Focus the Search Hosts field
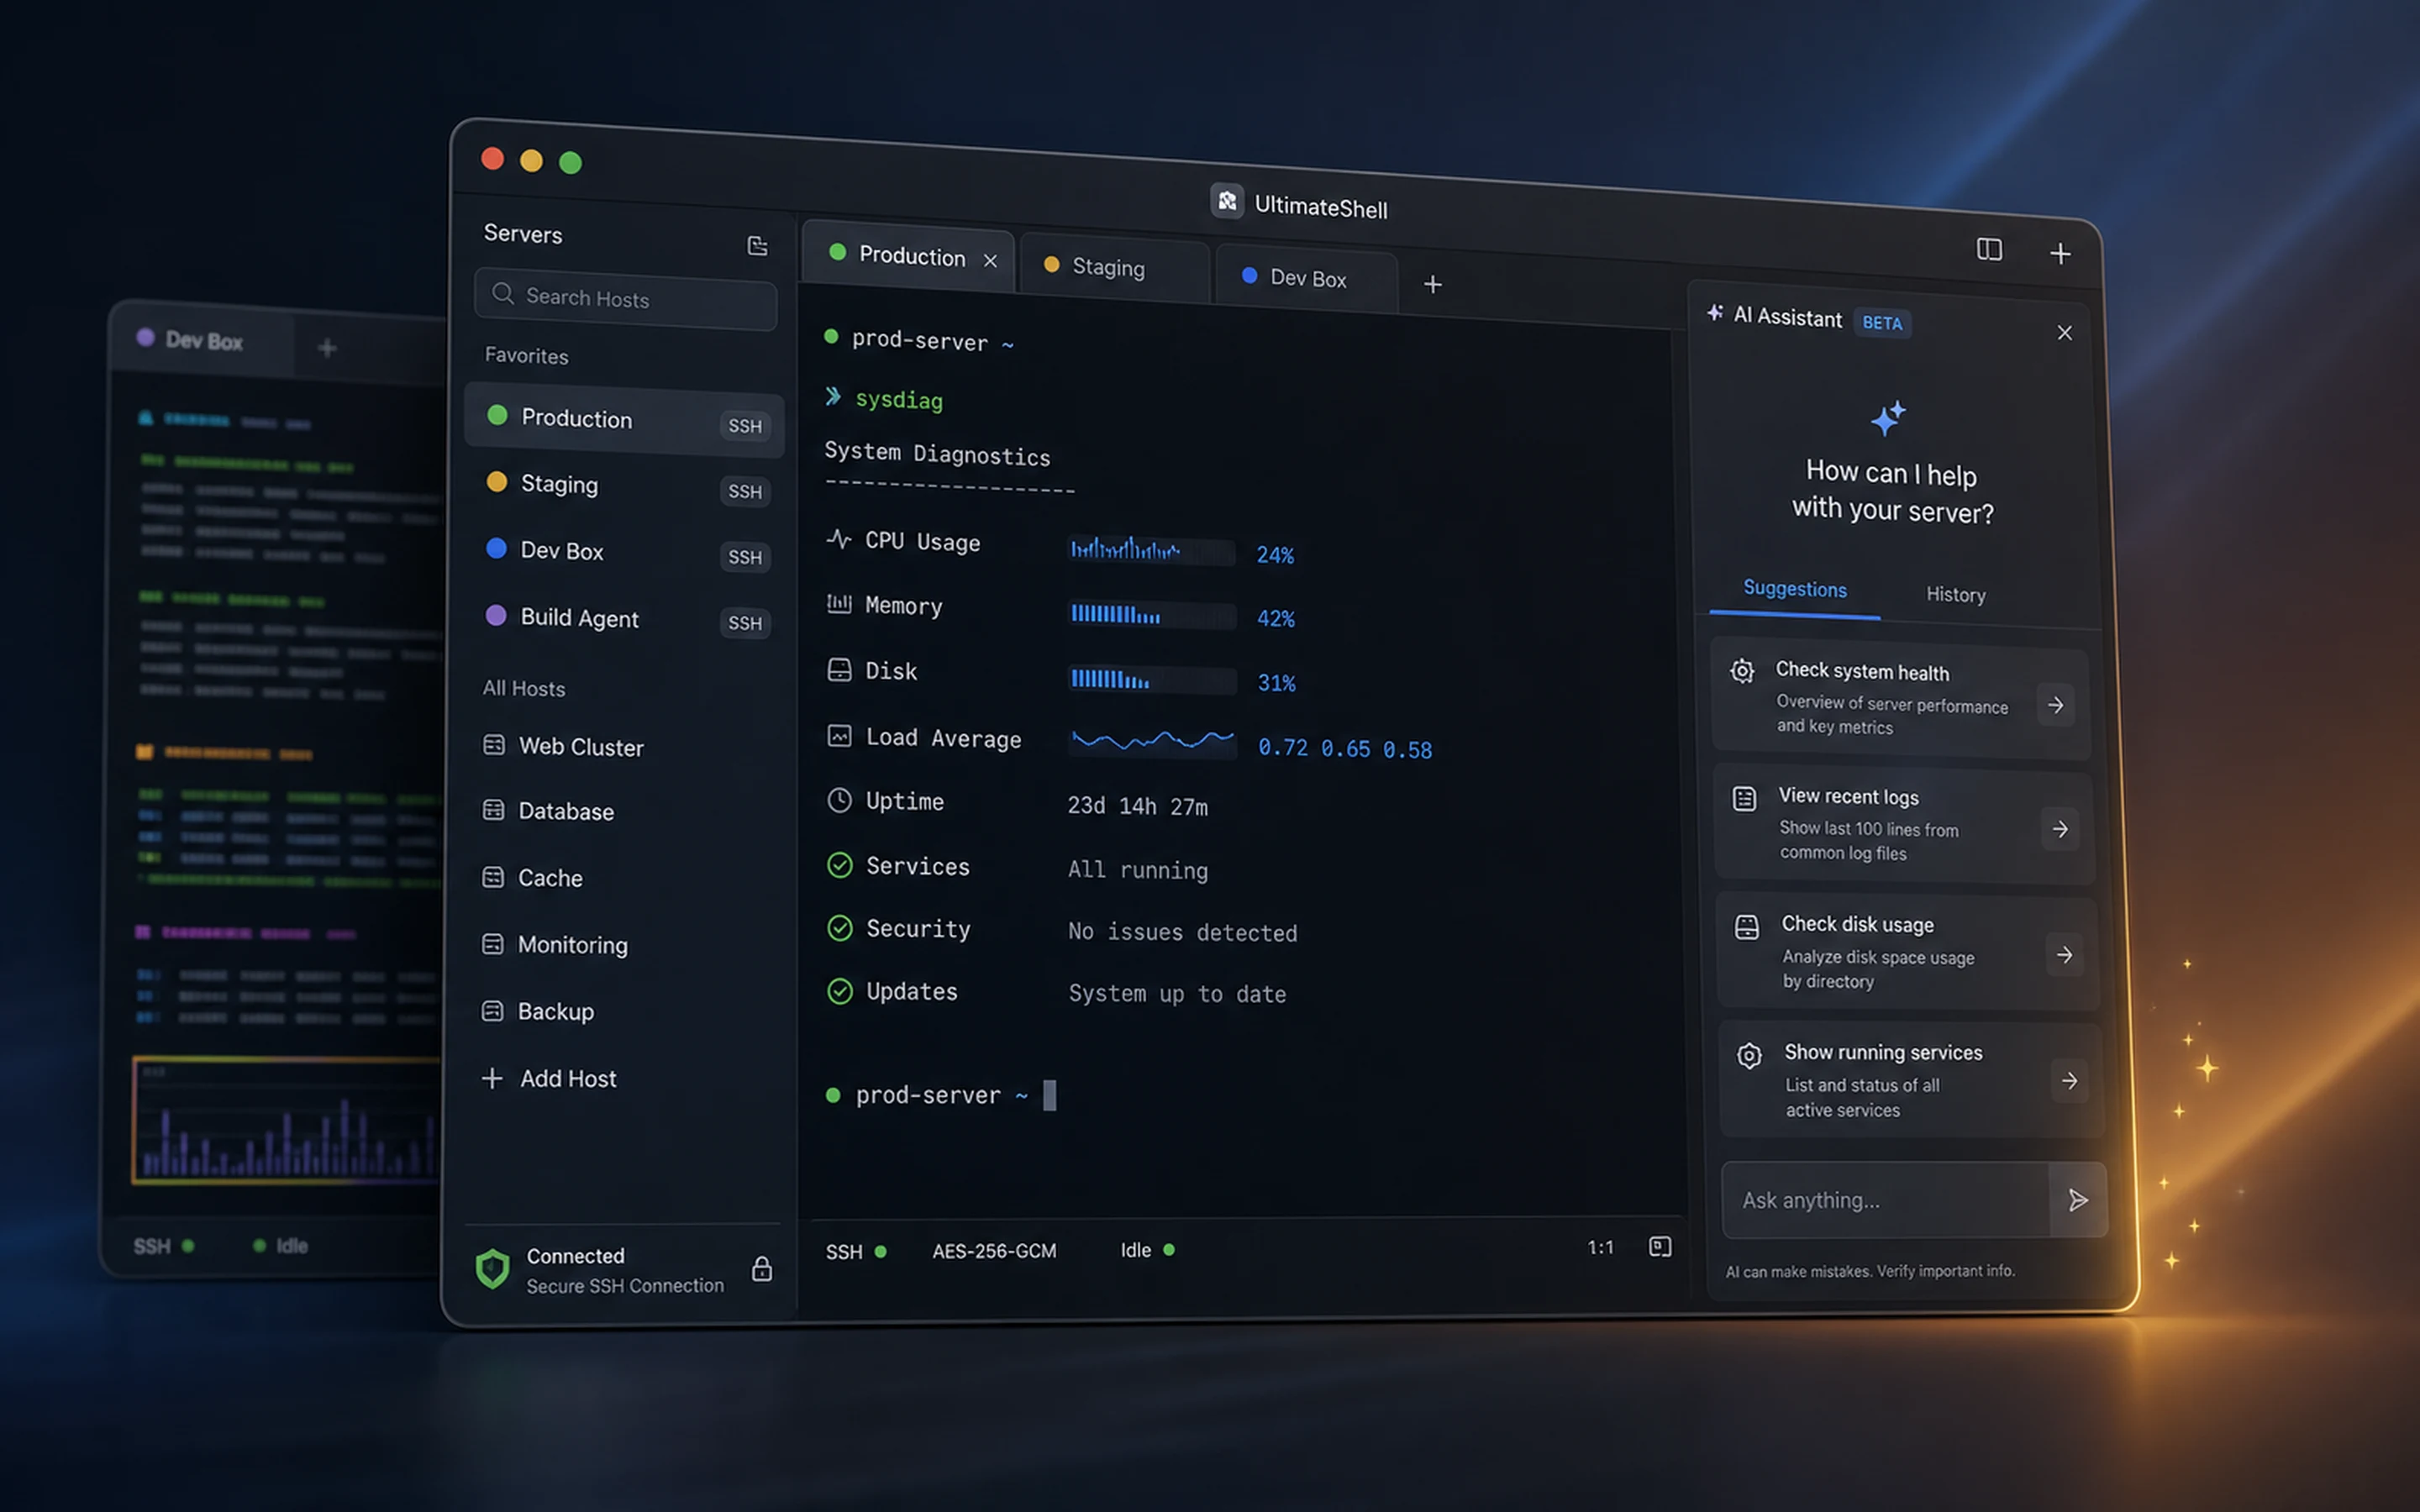Screen dimensions: 2420x1512 click(x=625, y=298)
